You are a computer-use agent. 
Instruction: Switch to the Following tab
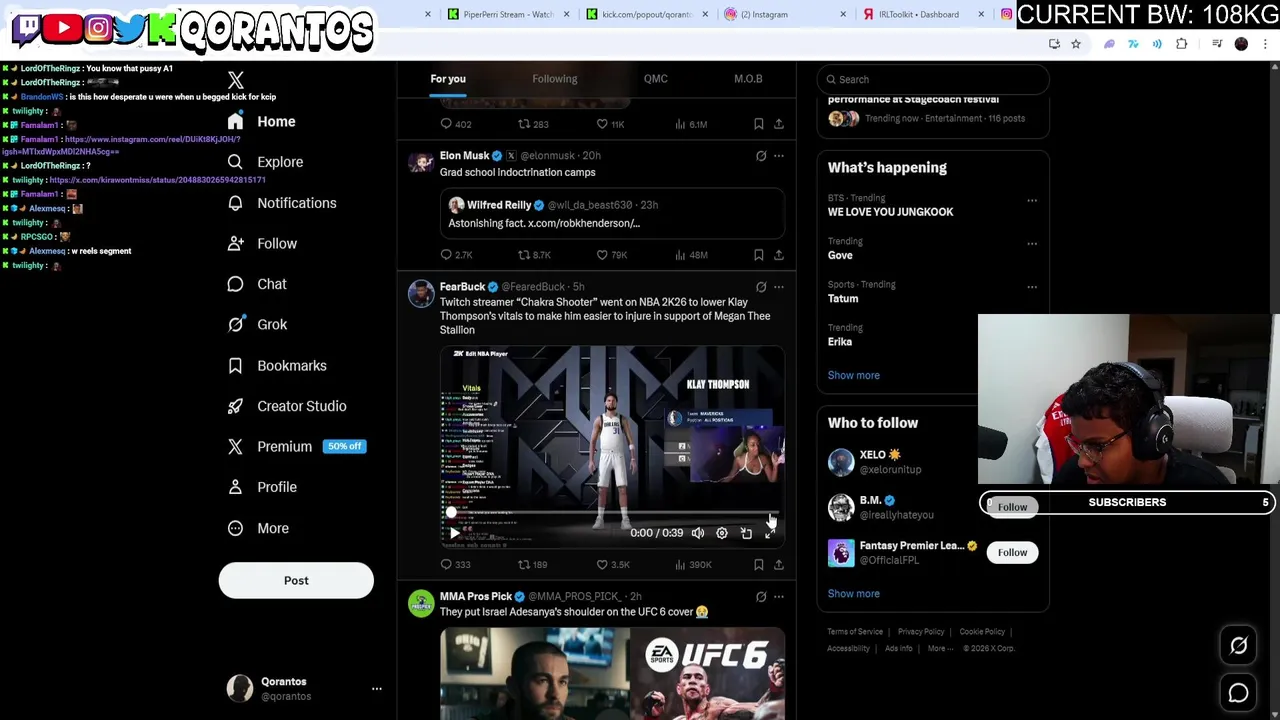point(555,79)
